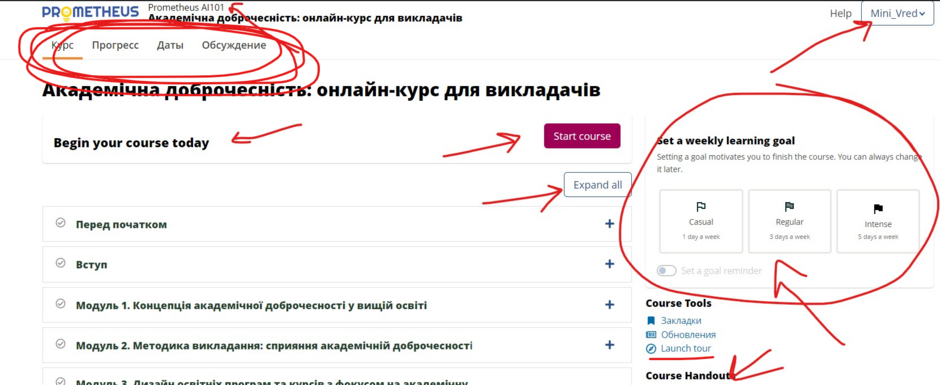The height and width of the screenshot is (385, 940).
Task: Expand Модуль 1 section with plus
Action: point(610,305)
